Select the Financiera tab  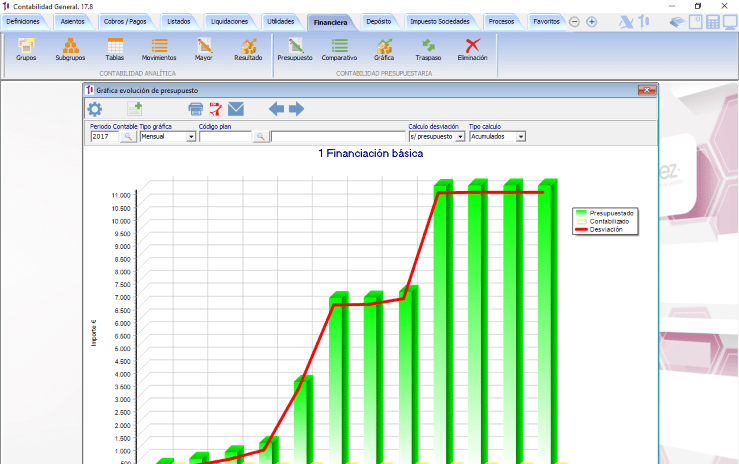pyautogui.click(x=330, y=22)
